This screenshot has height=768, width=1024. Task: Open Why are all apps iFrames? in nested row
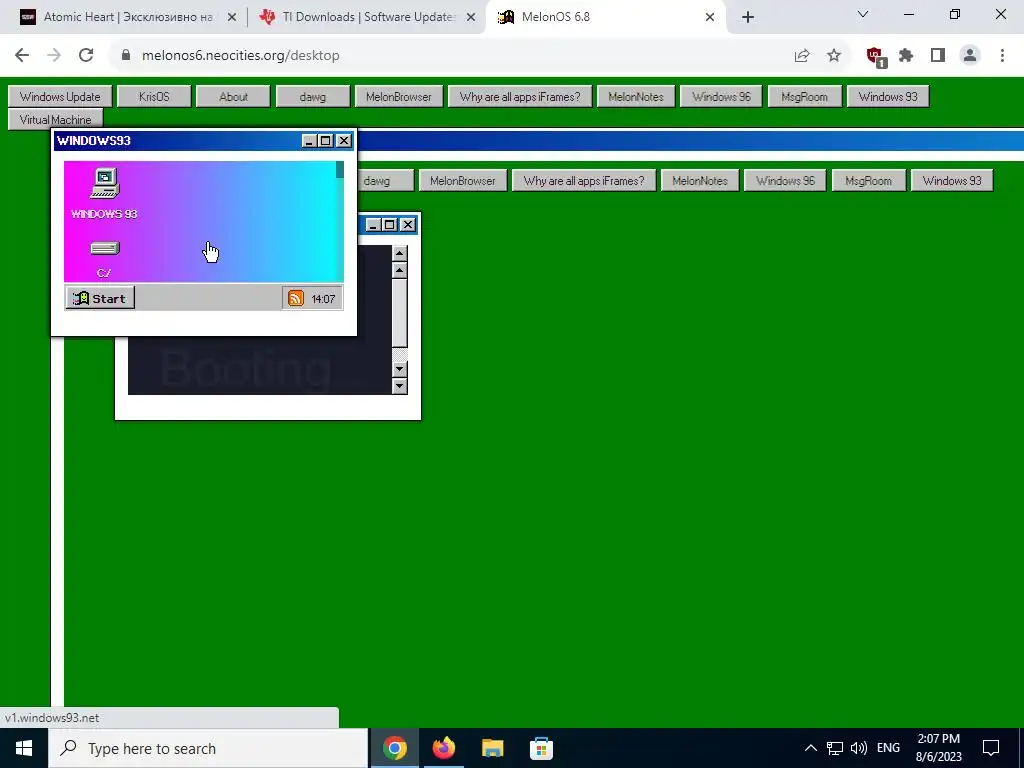pyautogui.click(x=584, y=181)
